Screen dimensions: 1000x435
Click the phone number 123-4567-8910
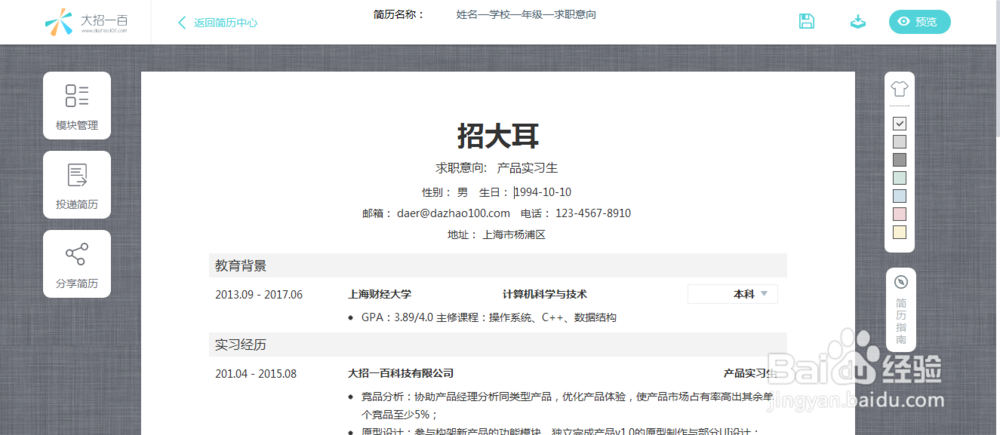point(593,213)
